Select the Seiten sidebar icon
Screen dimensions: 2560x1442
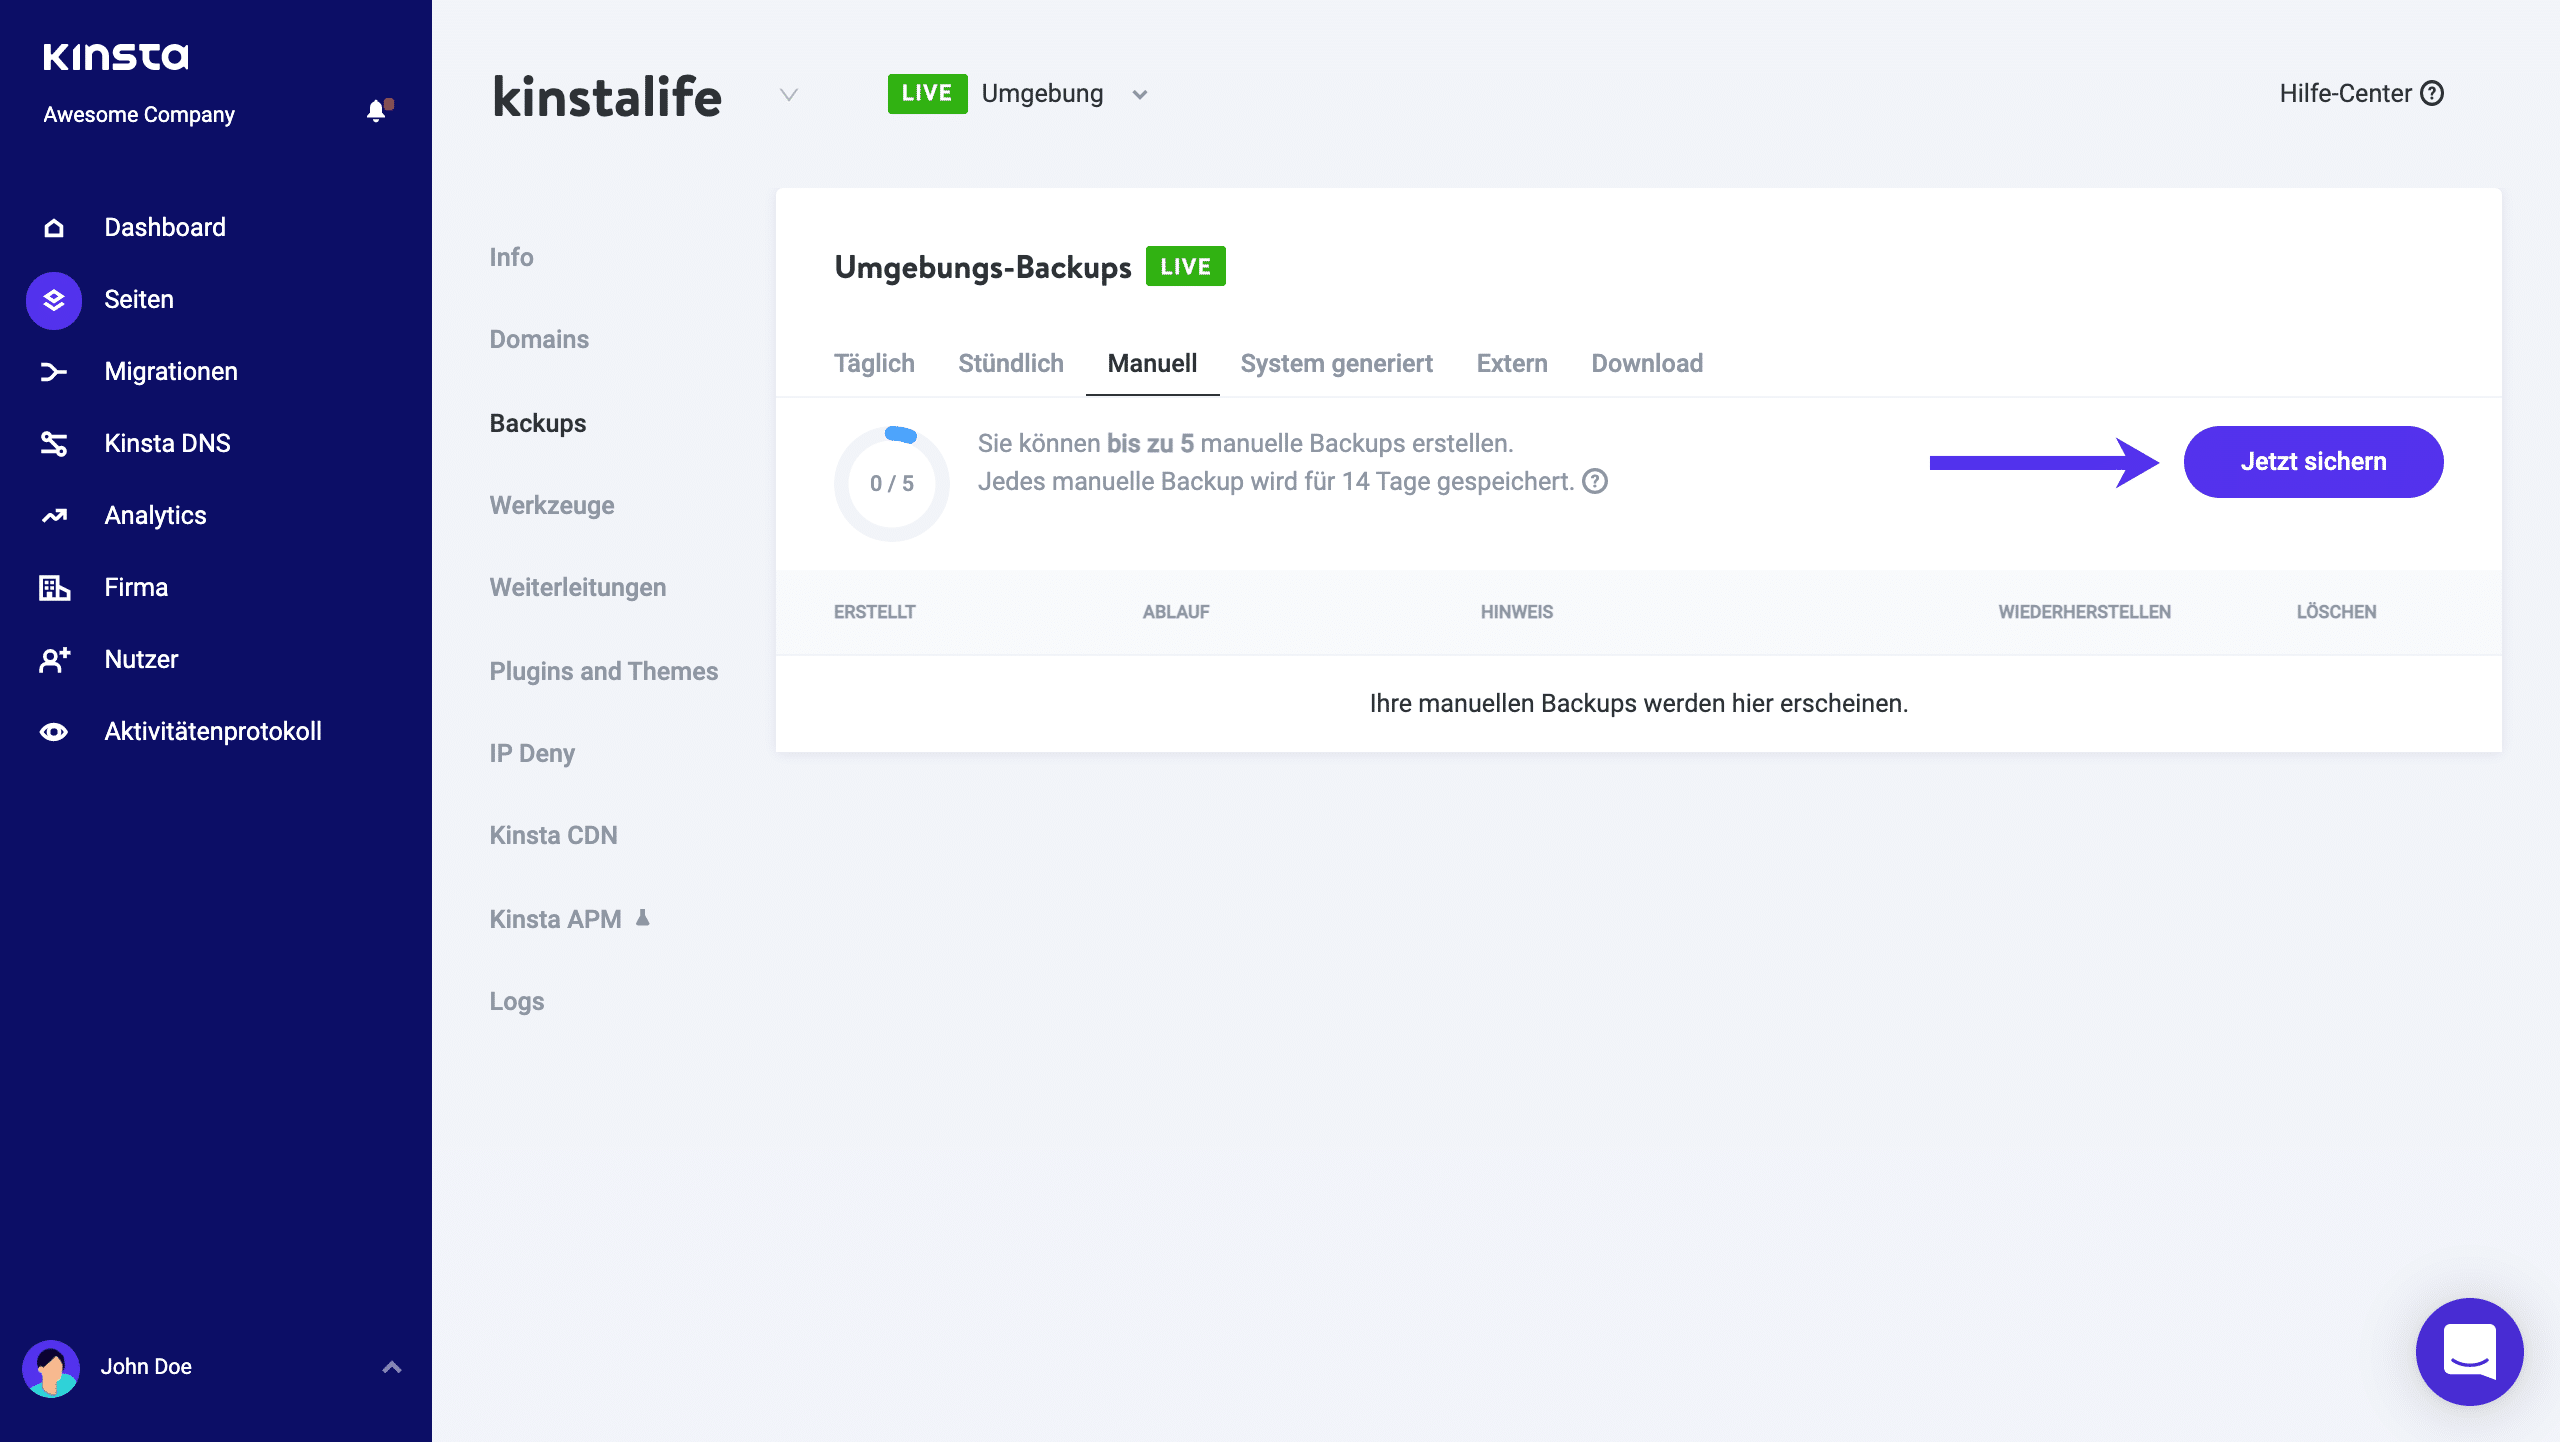(x=52, y=299)
